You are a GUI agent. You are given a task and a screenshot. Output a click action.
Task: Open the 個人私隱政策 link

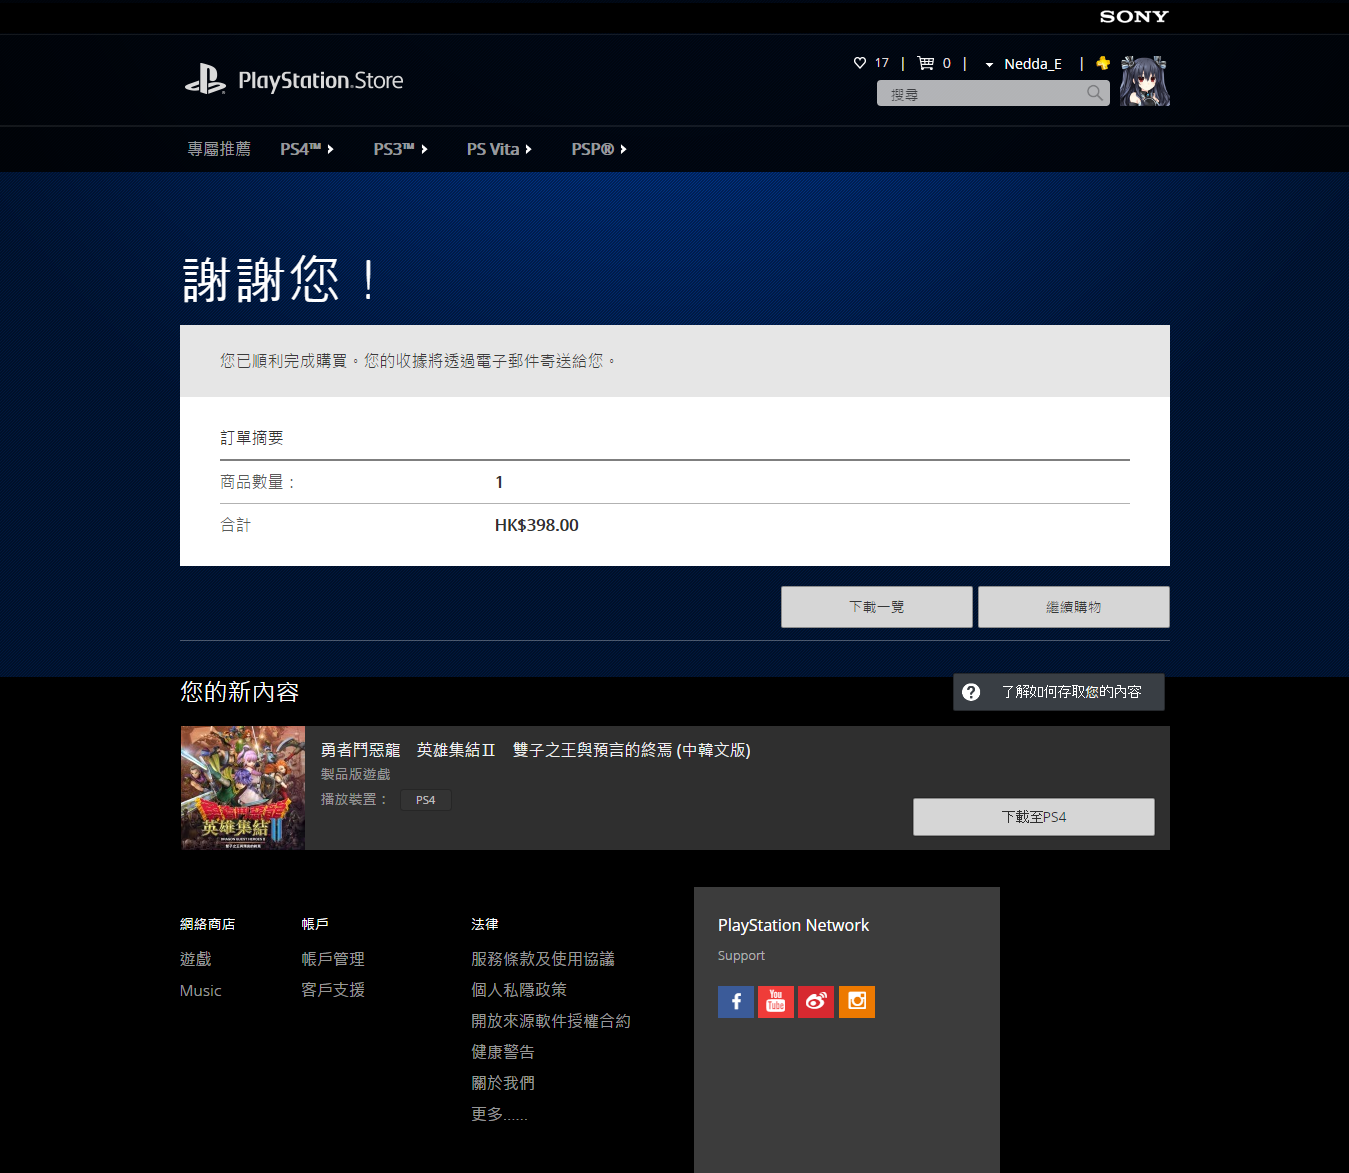(x=519, y=990)
